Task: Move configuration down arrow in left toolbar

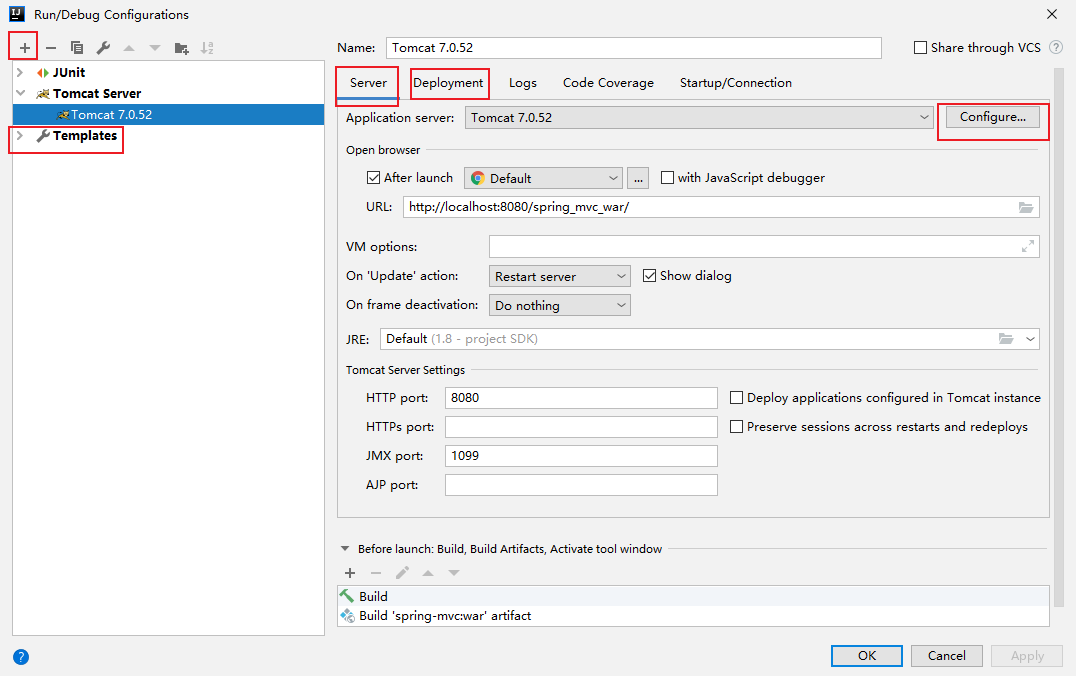Action: [155, 48]
